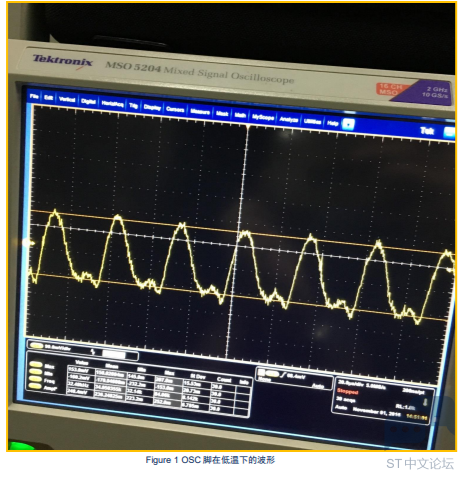Screen dimensions: 463x479
Task: Click the yellow time readout
Action: tap(416, 417)
